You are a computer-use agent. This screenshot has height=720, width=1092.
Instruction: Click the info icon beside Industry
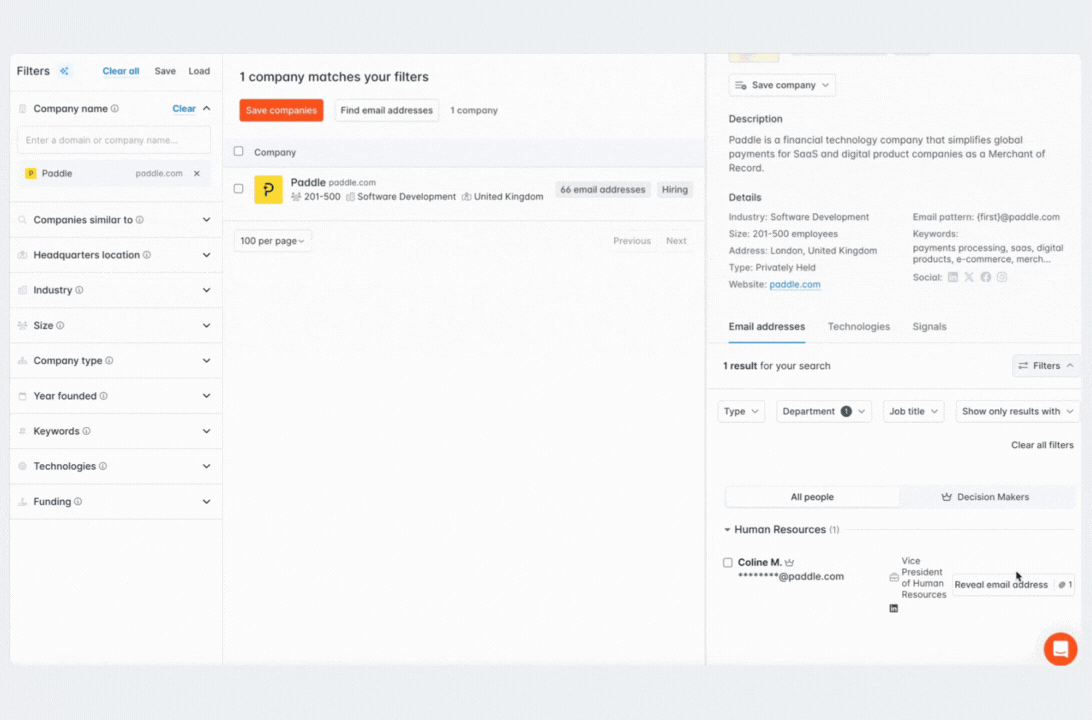click(x=79, y=290)
